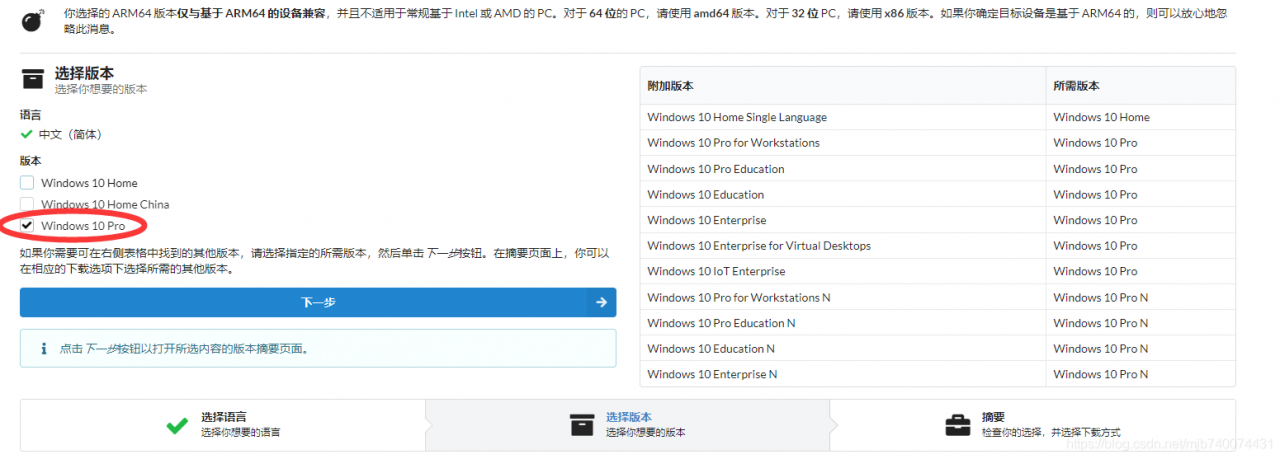Click Windows 10 Pro N in Enterprise N row
Viewport: 1280px width, 459px height.
pos(1141,375)
